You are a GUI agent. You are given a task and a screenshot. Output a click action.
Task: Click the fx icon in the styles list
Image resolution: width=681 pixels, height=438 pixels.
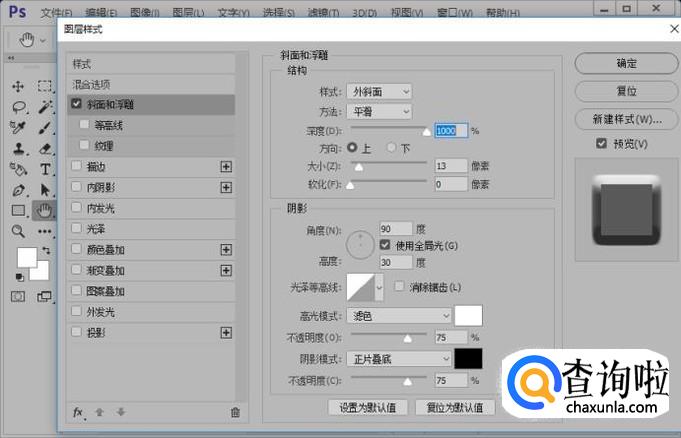[x=78, y=411]
